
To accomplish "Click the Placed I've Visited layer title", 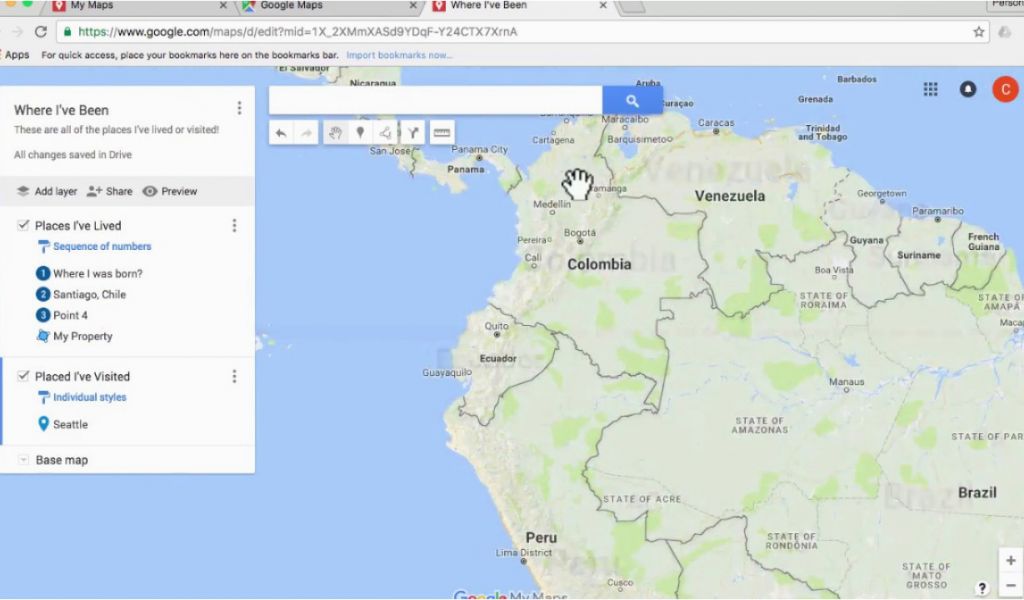I will point(82,377).
